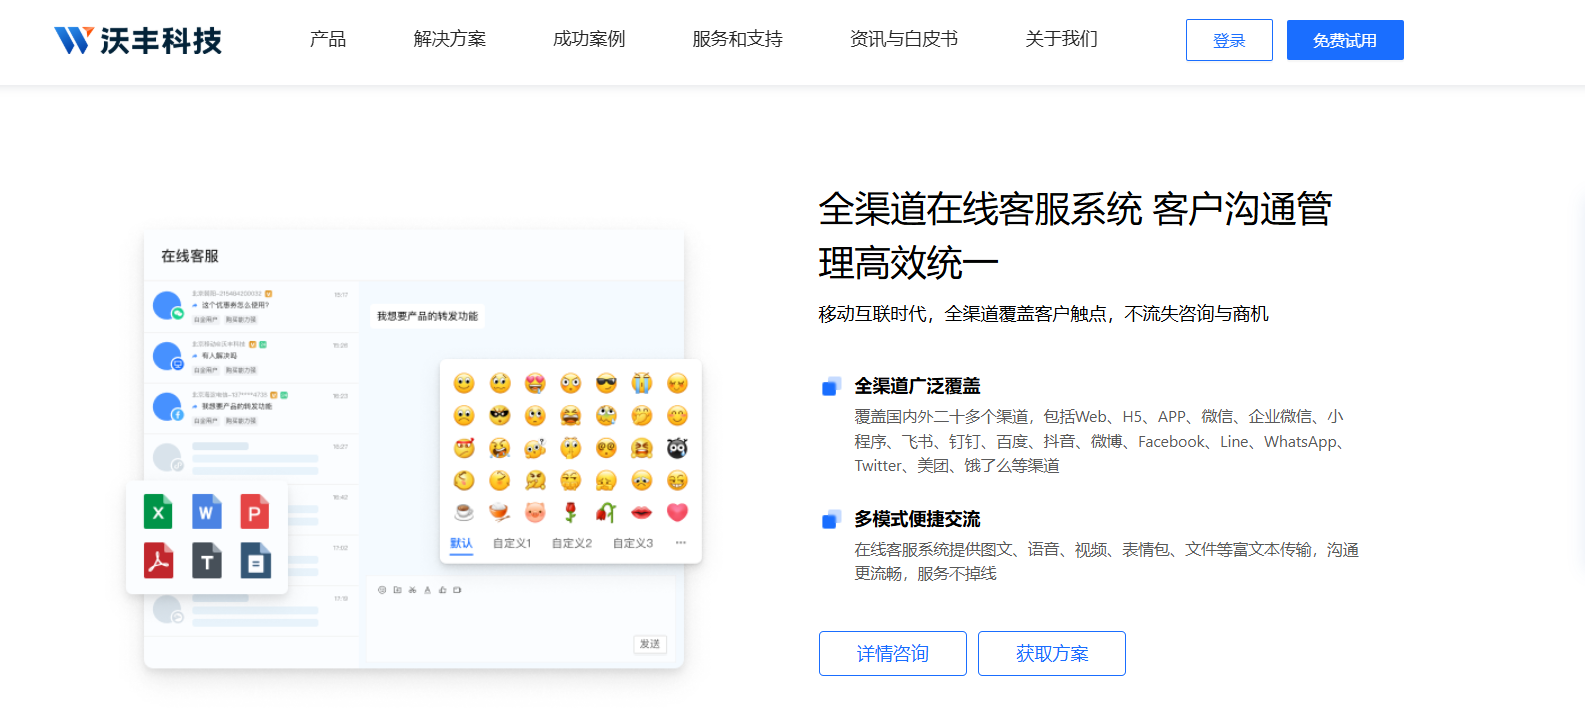Click the 沃丰科技 logo
Screen dimensions: 1585x726
tap(138, 40)
